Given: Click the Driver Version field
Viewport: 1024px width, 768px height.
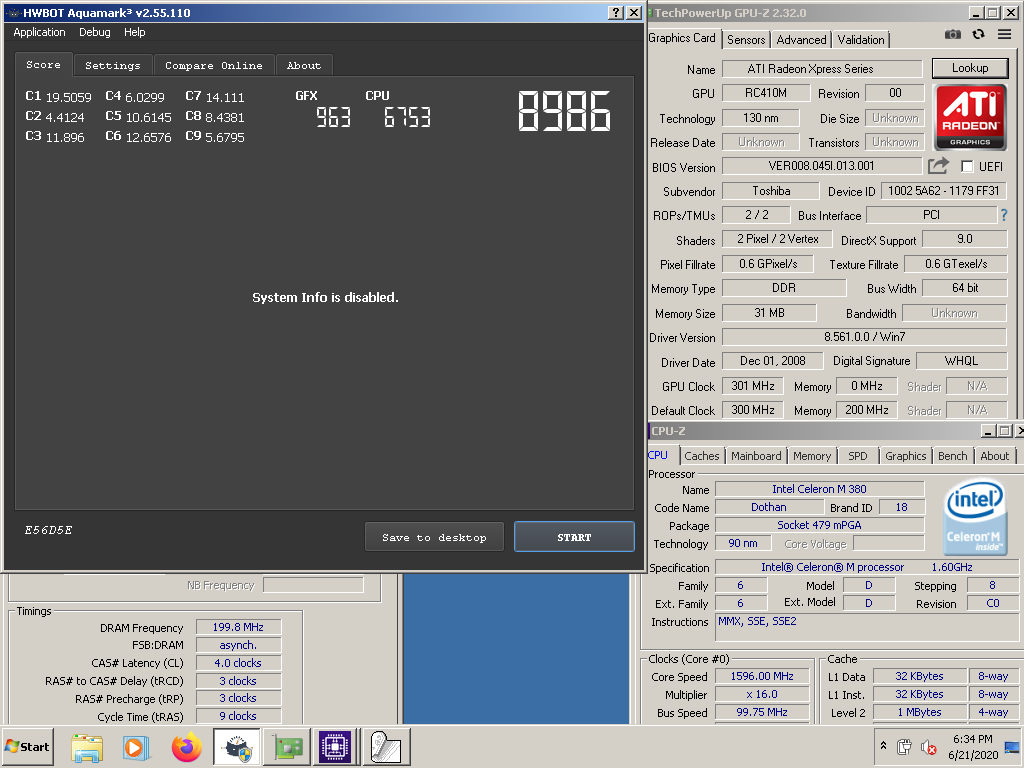Looking at the screenshot, I should [864, 337].
